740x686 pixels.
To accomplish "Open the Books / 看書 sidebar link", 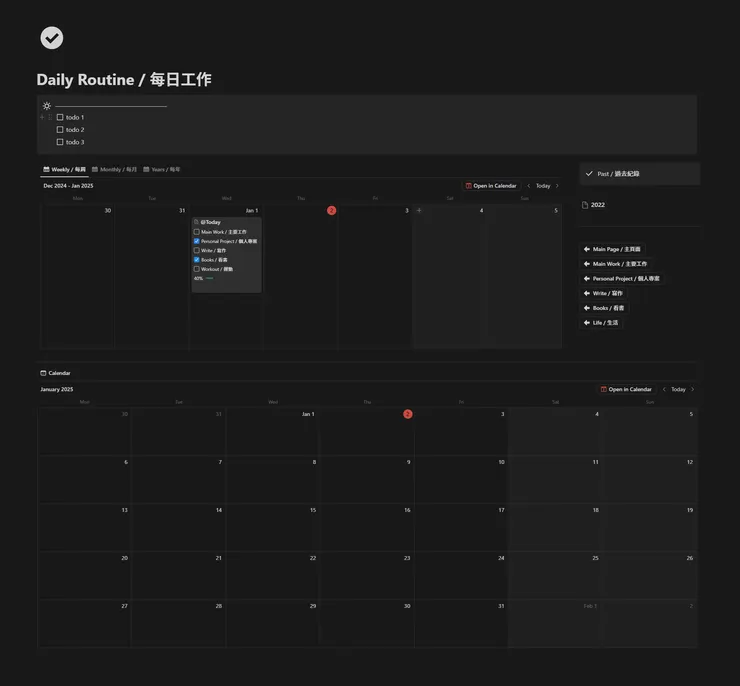I will click(604, 308).
